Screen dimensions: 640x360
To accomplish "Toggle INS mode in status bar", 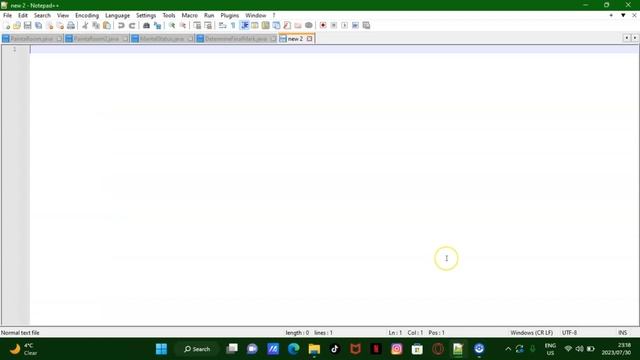I will click(622, 333).
